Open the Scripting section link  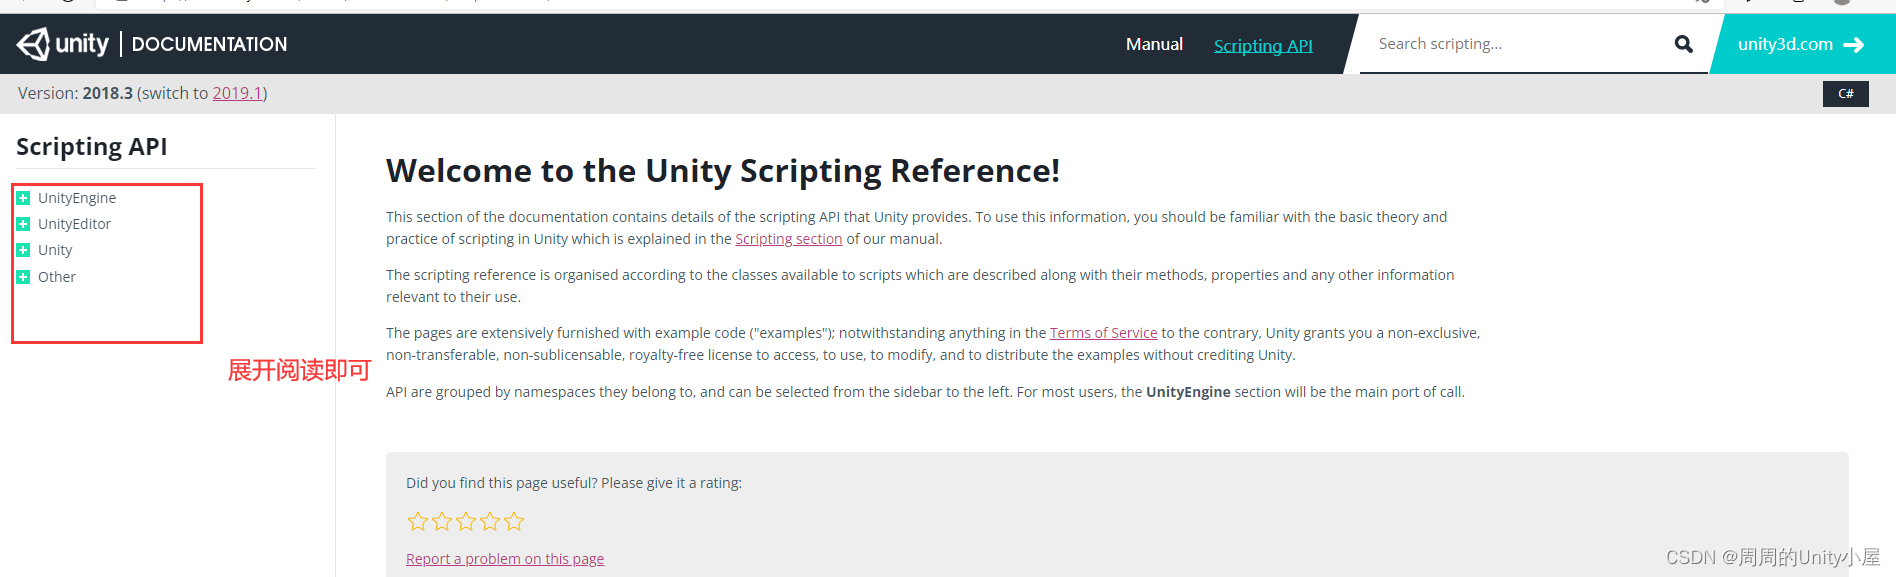point(788,239)
